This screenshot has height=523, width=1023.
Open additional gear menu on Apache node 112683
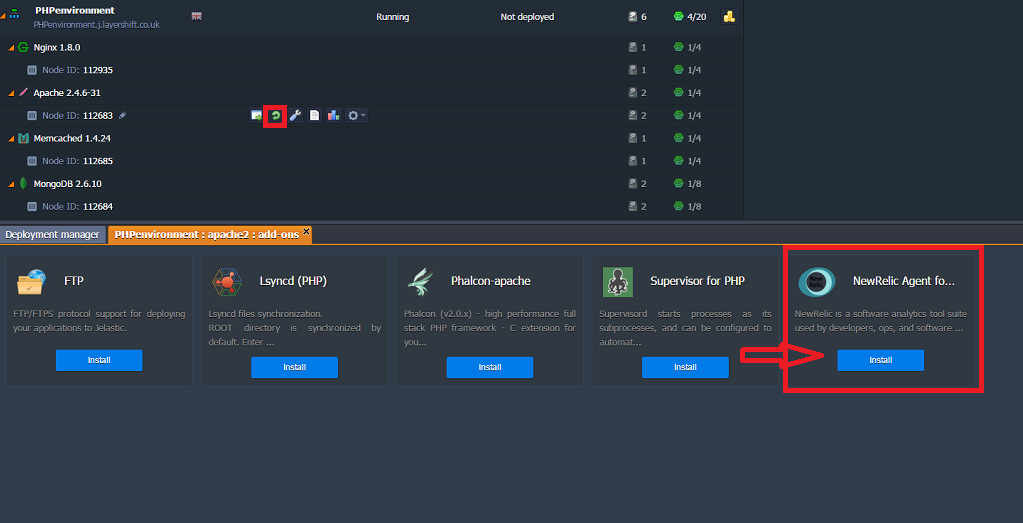pyautogui.click(x=356, y=115)
